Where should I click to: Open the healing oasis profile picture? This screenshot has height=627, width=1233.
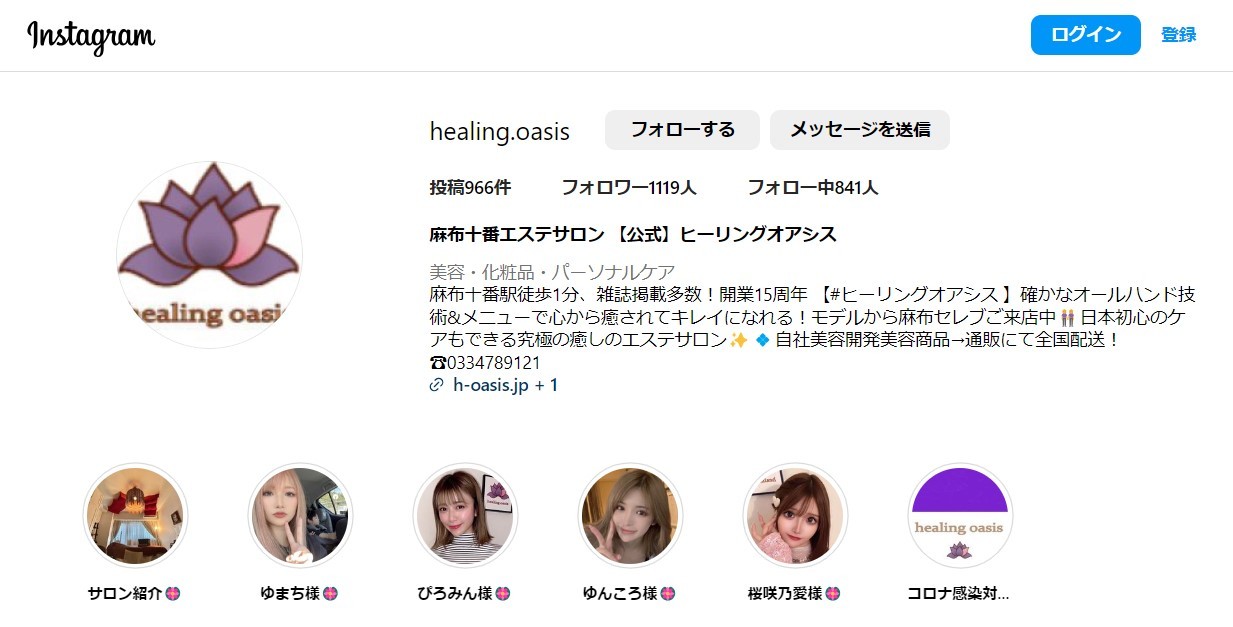210,255
